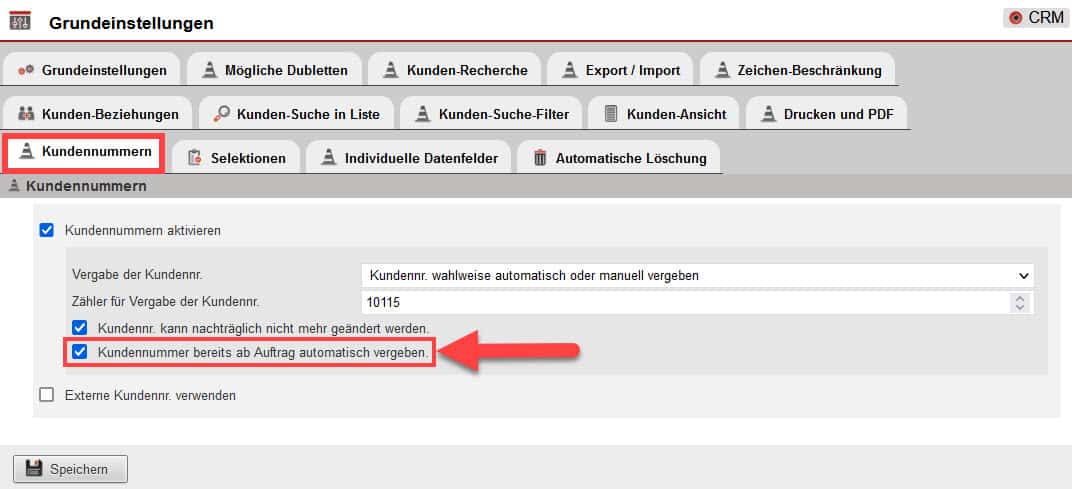This screenshot has width=1072, height=489.
Task: Click the floppy disk icon on Speichern
Action: pos(33,469)
